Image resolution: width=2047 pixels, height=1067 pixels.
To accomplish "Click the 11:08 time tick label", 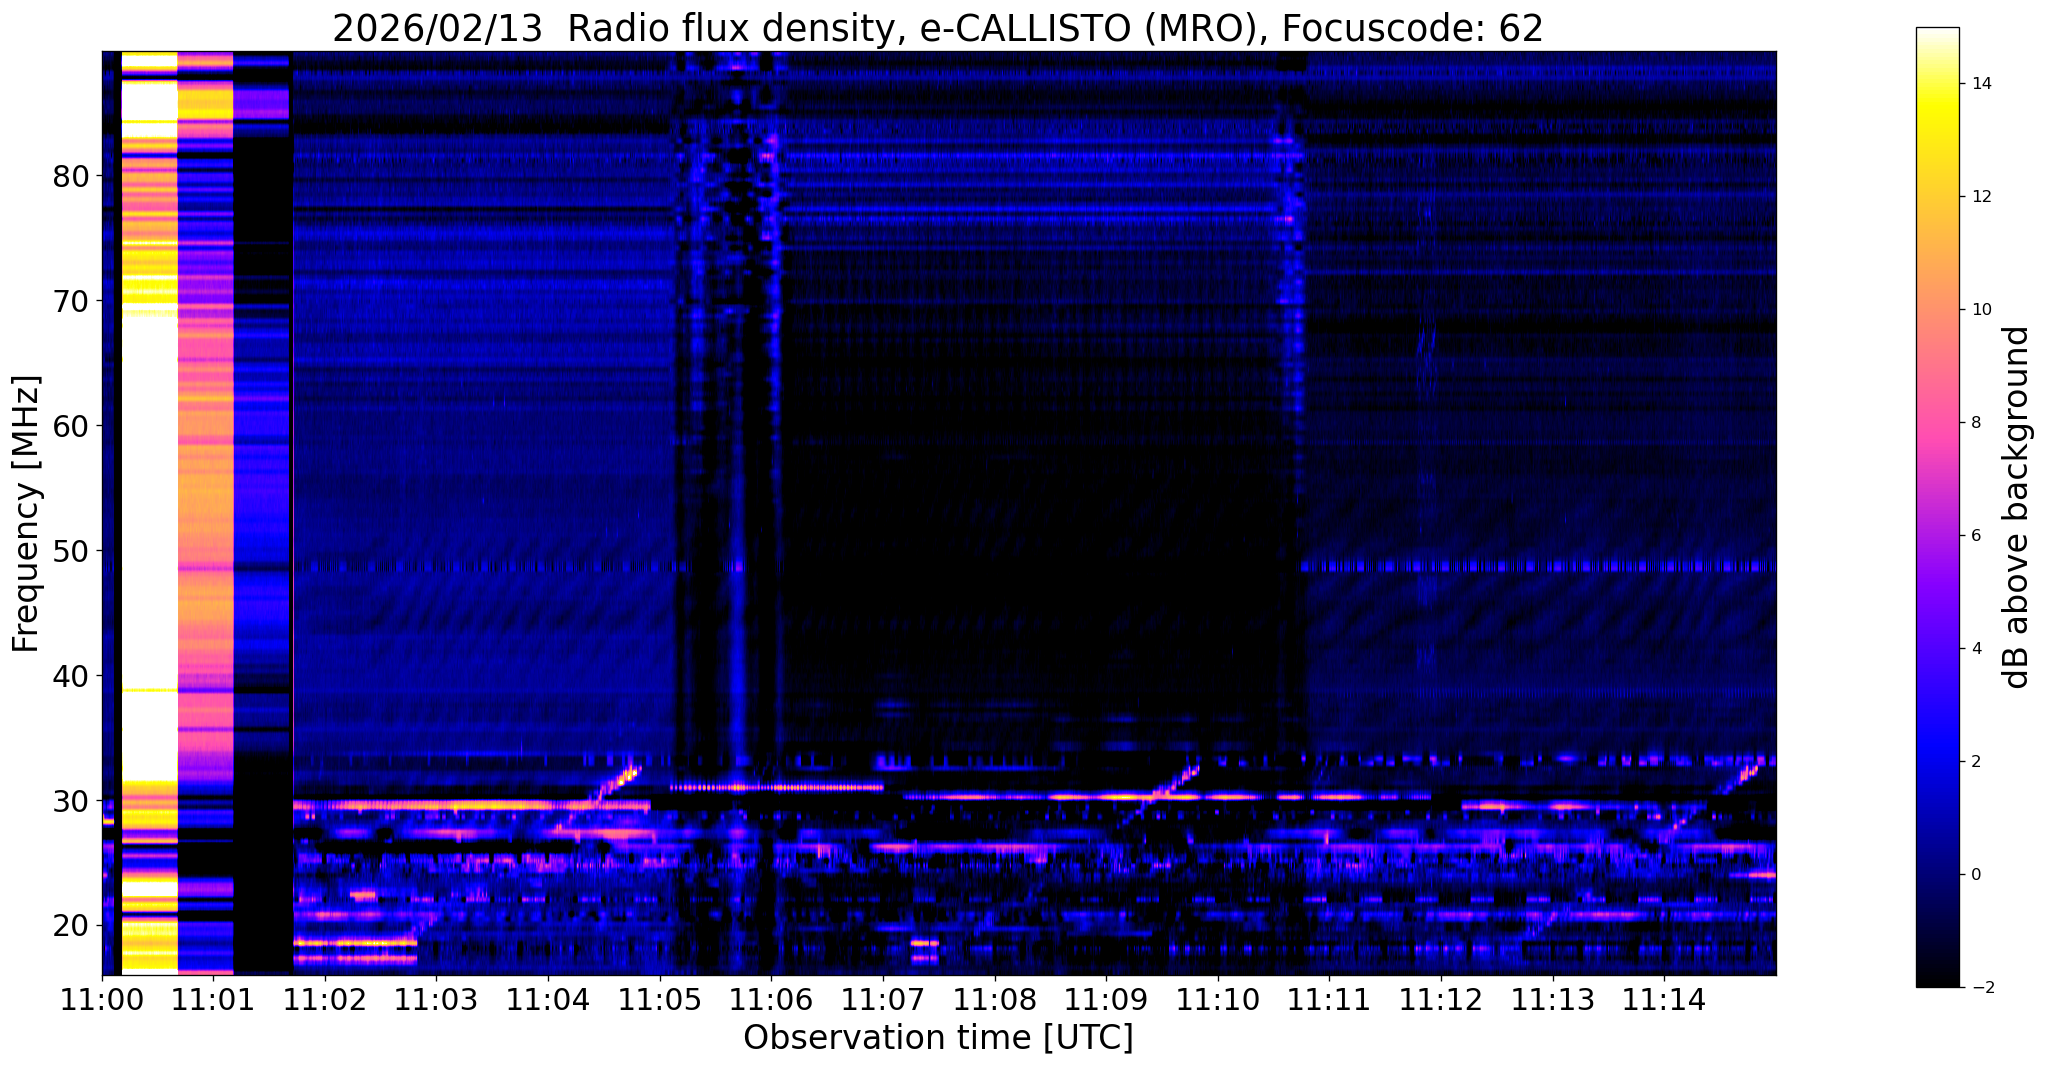I will click(x=995, y=999).
